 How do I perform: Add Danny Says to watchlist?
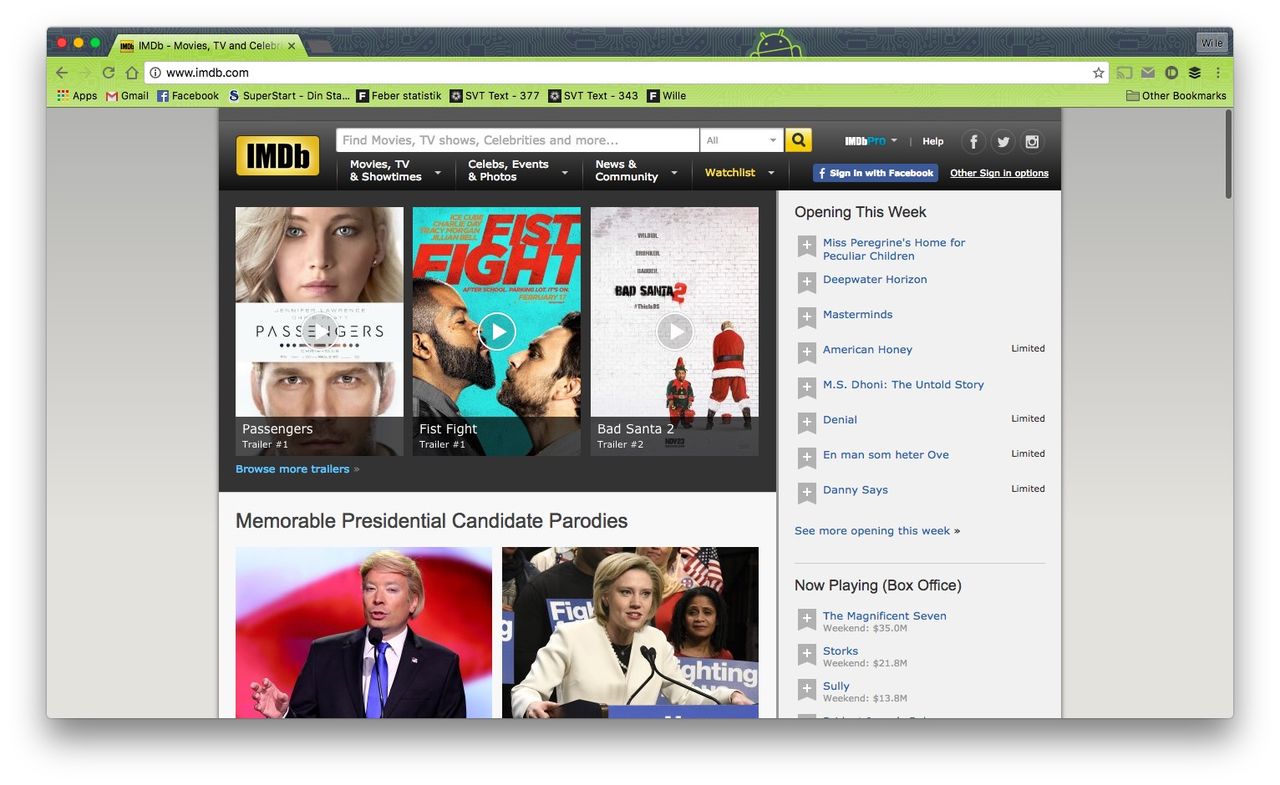(x=807, y=492)
